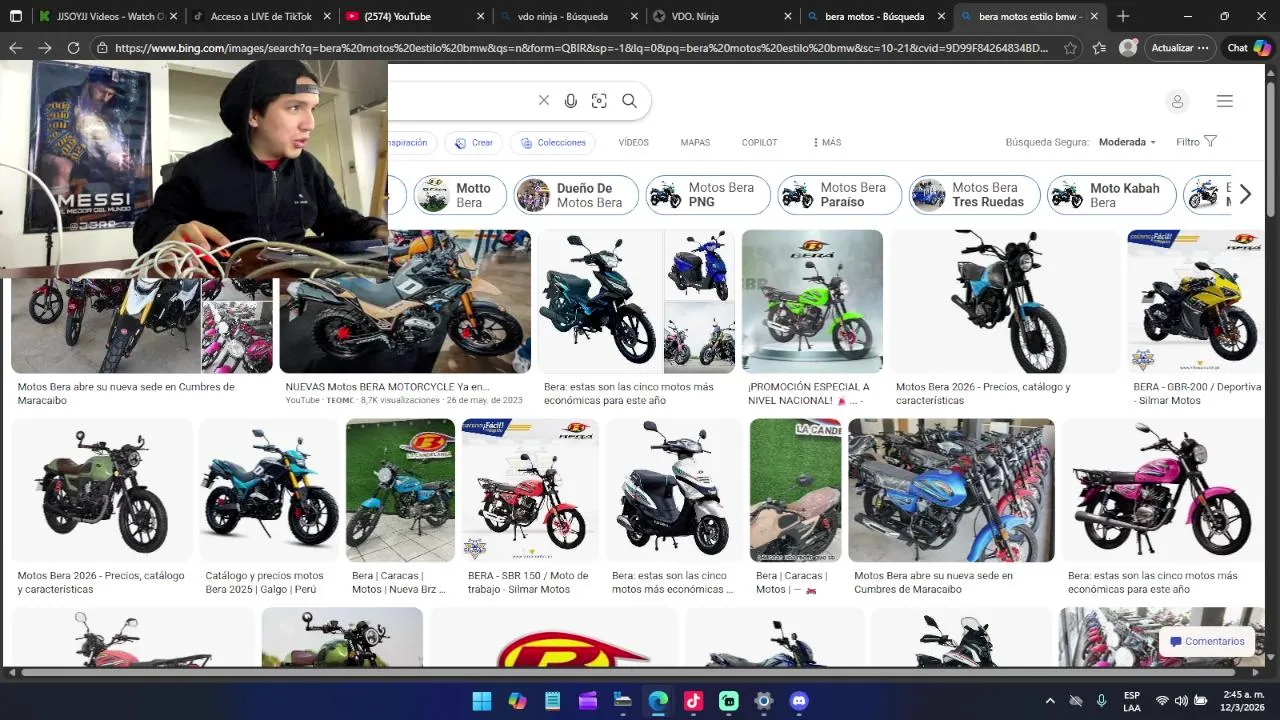Open tab actions menu icon at top-left
The height and width of the screenshot is (720, 1280).
[x=15, y=16]
